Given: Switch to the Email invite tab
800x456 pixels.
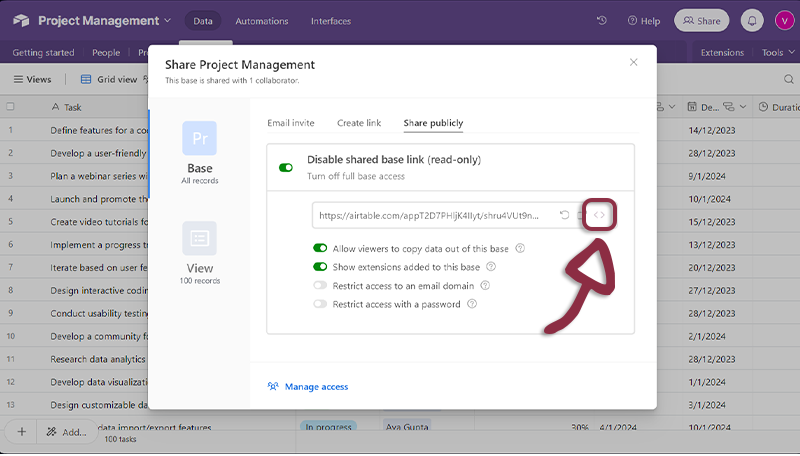Looking at the screenshot, I should (291, 123).
